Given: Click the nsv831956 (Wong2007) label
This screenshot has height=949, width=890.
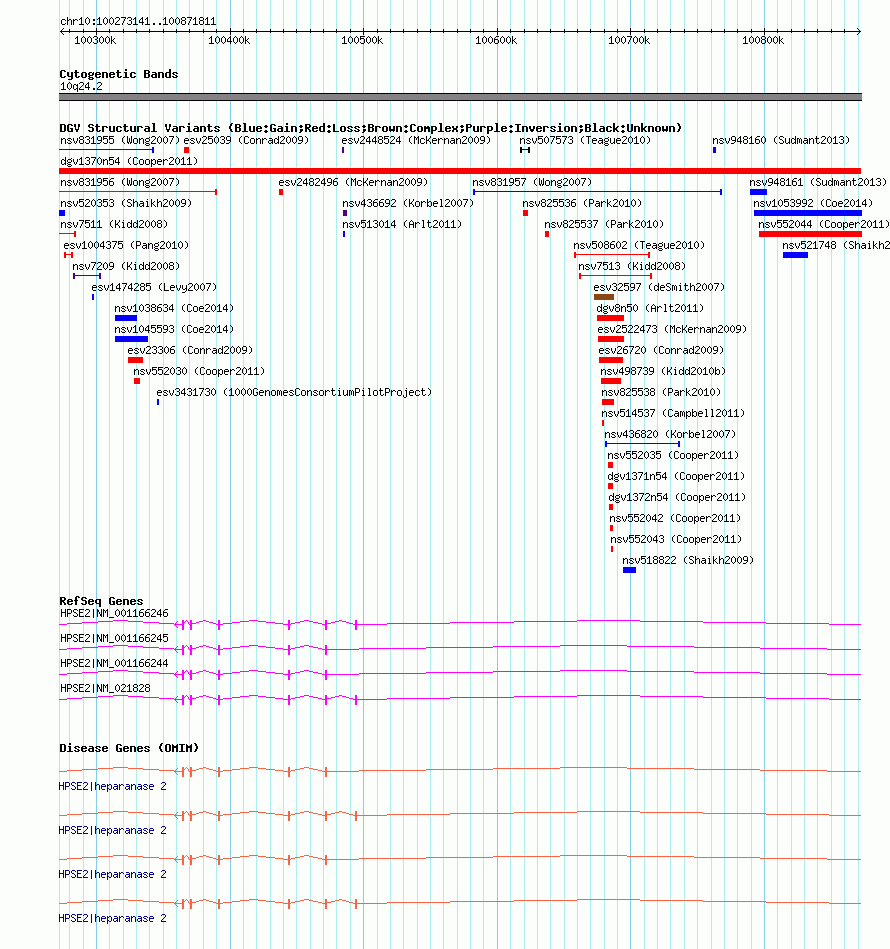Looking at the screenshot, I should tap(120, 182).
